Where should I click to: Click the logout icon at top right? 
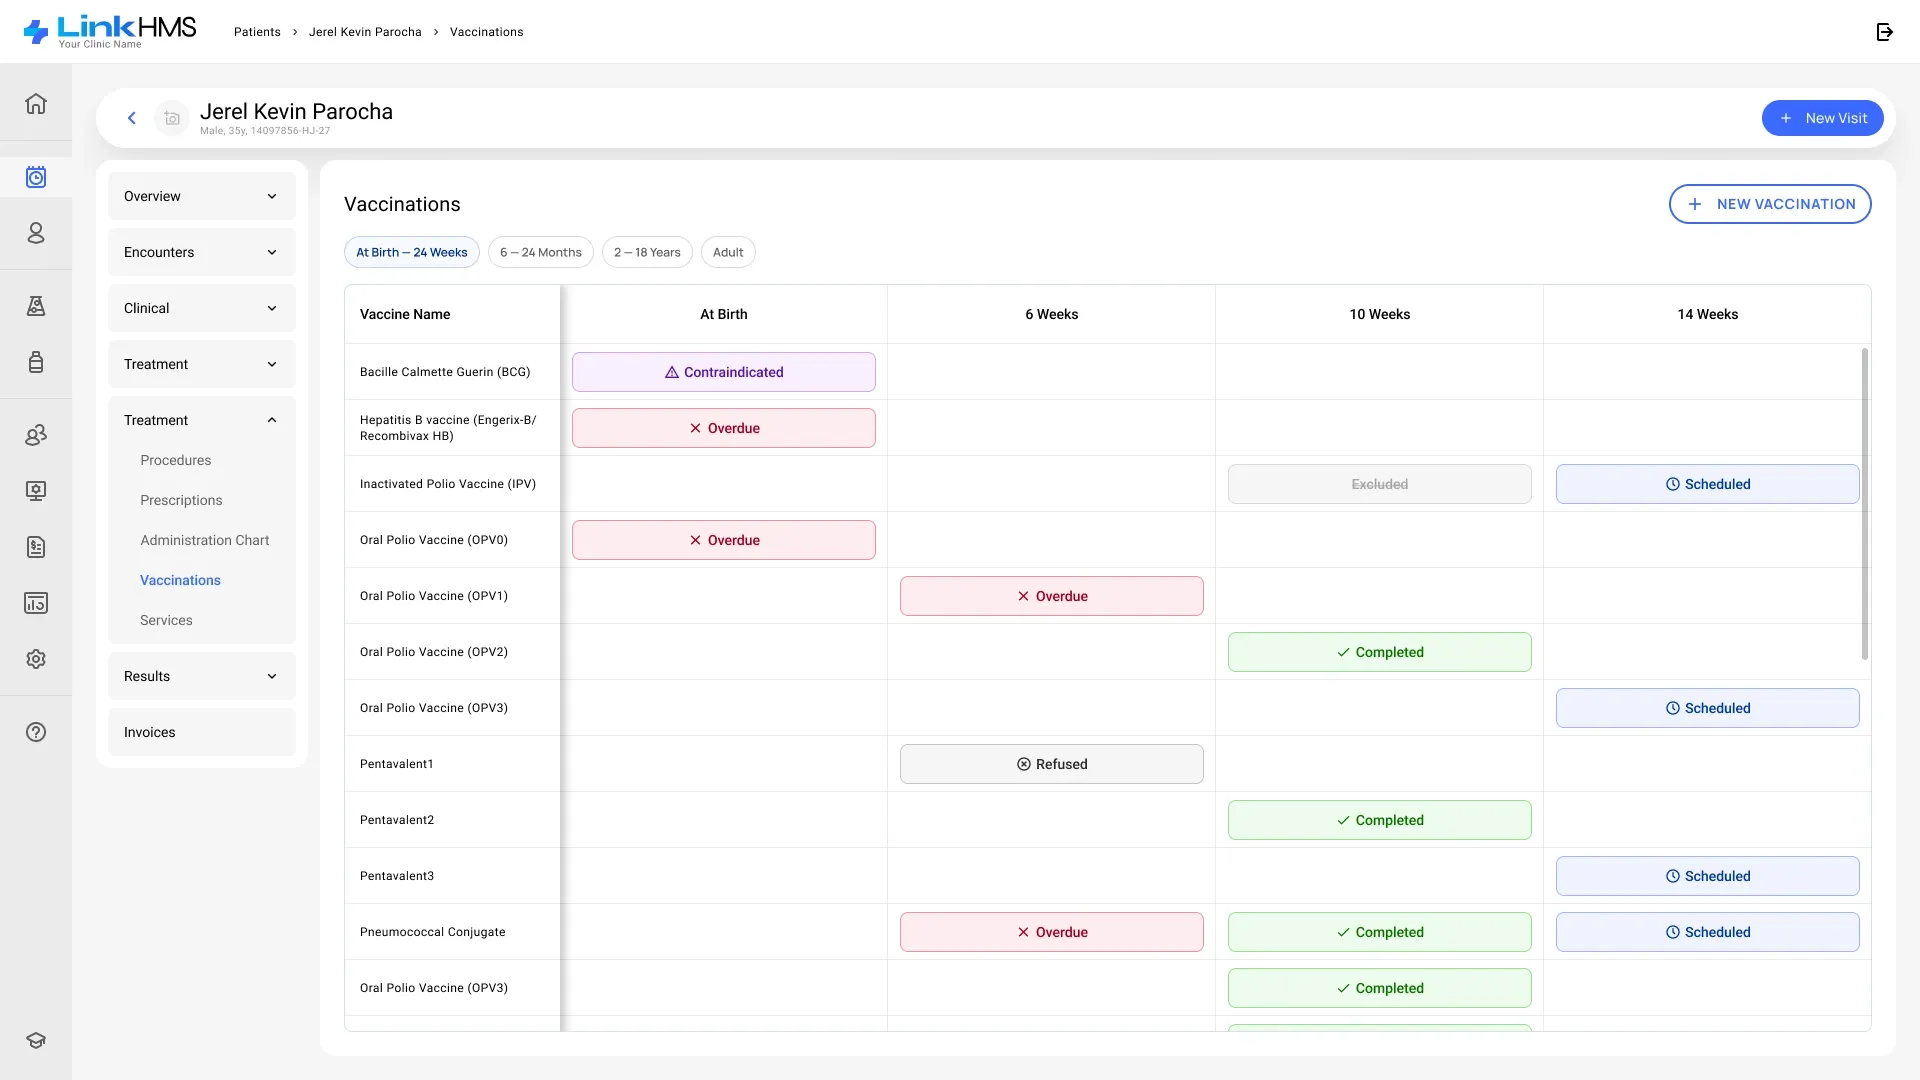pos(1885,32)
